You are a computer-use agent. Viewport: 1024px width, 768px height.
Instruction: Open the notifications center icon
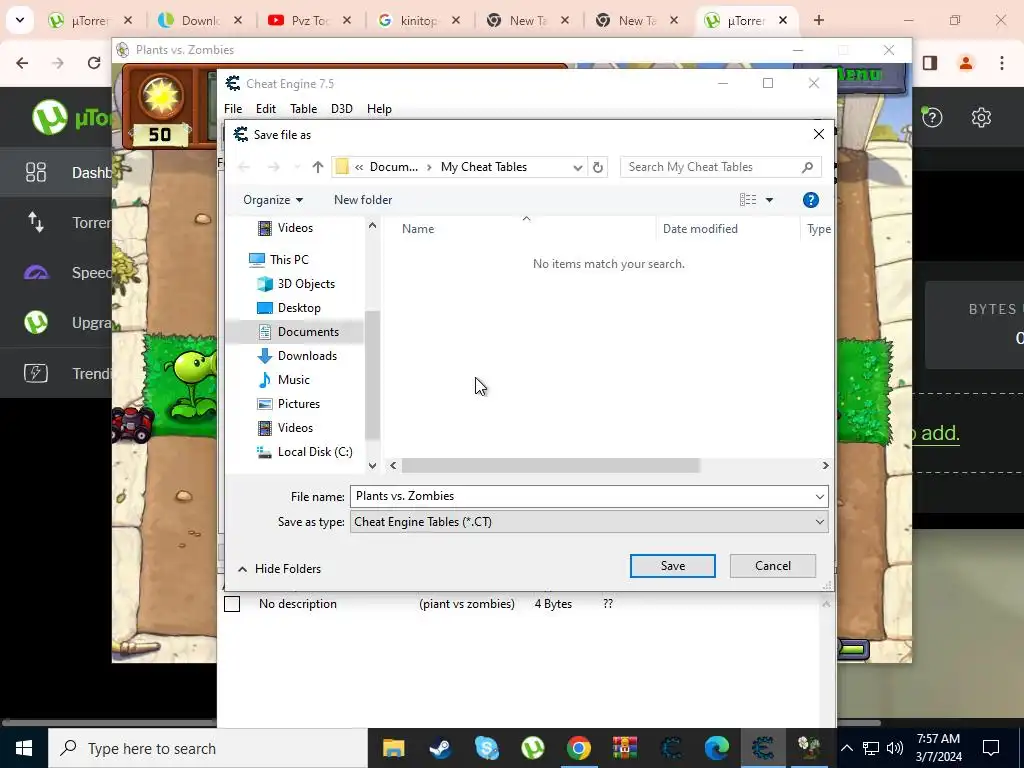(x=991, y=748)
